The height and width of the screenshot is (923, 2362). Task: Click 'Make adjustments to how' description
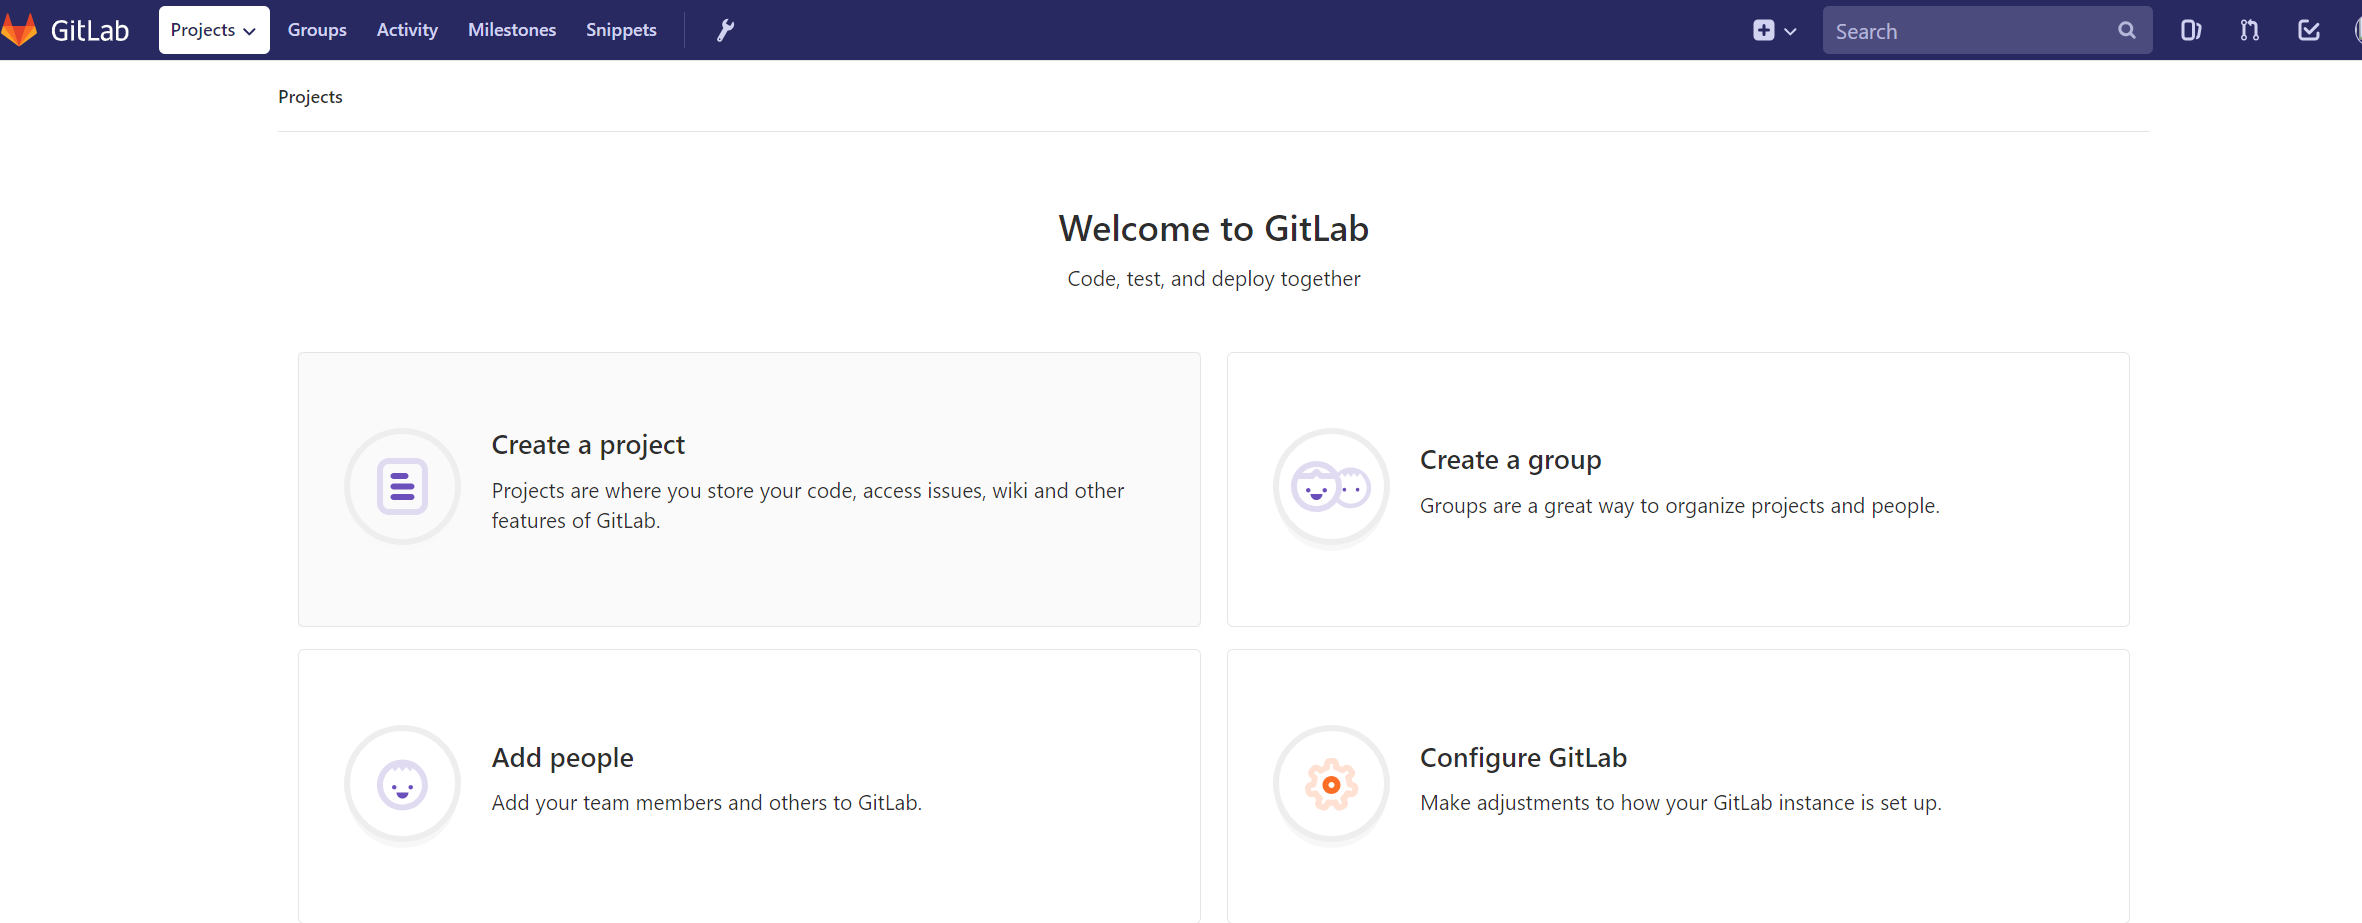1680,803
